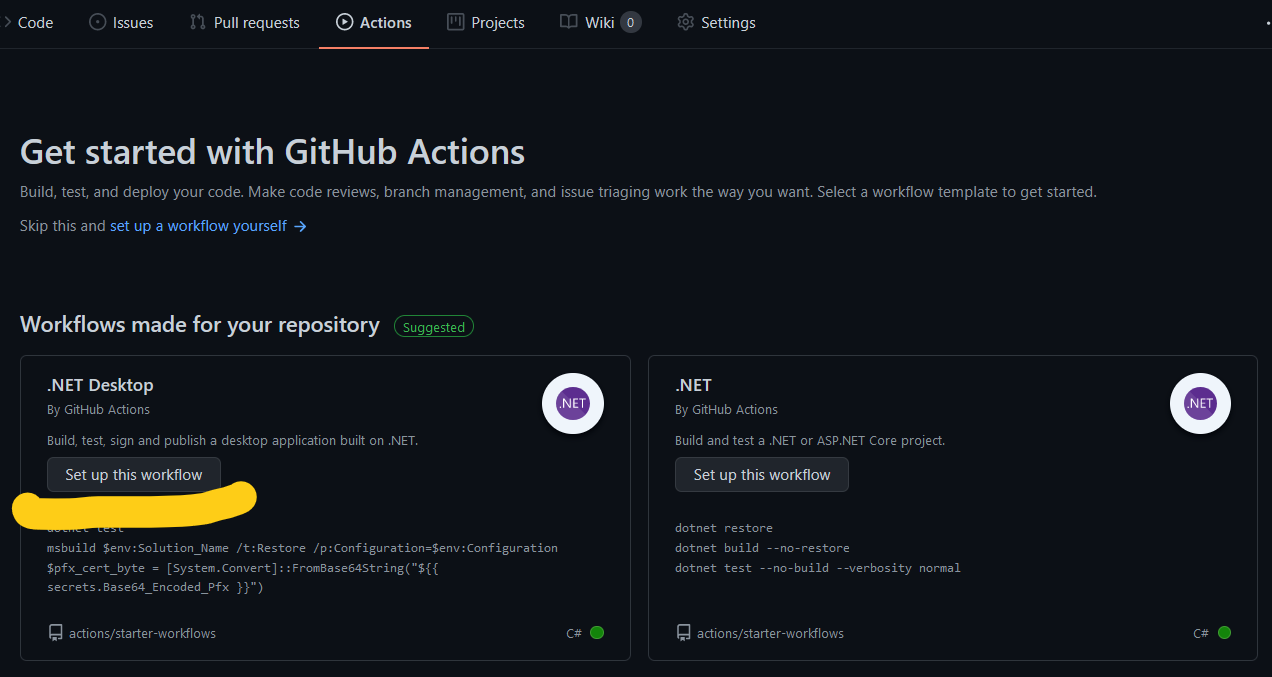Open repository Settings tab

tap(716, 22)
